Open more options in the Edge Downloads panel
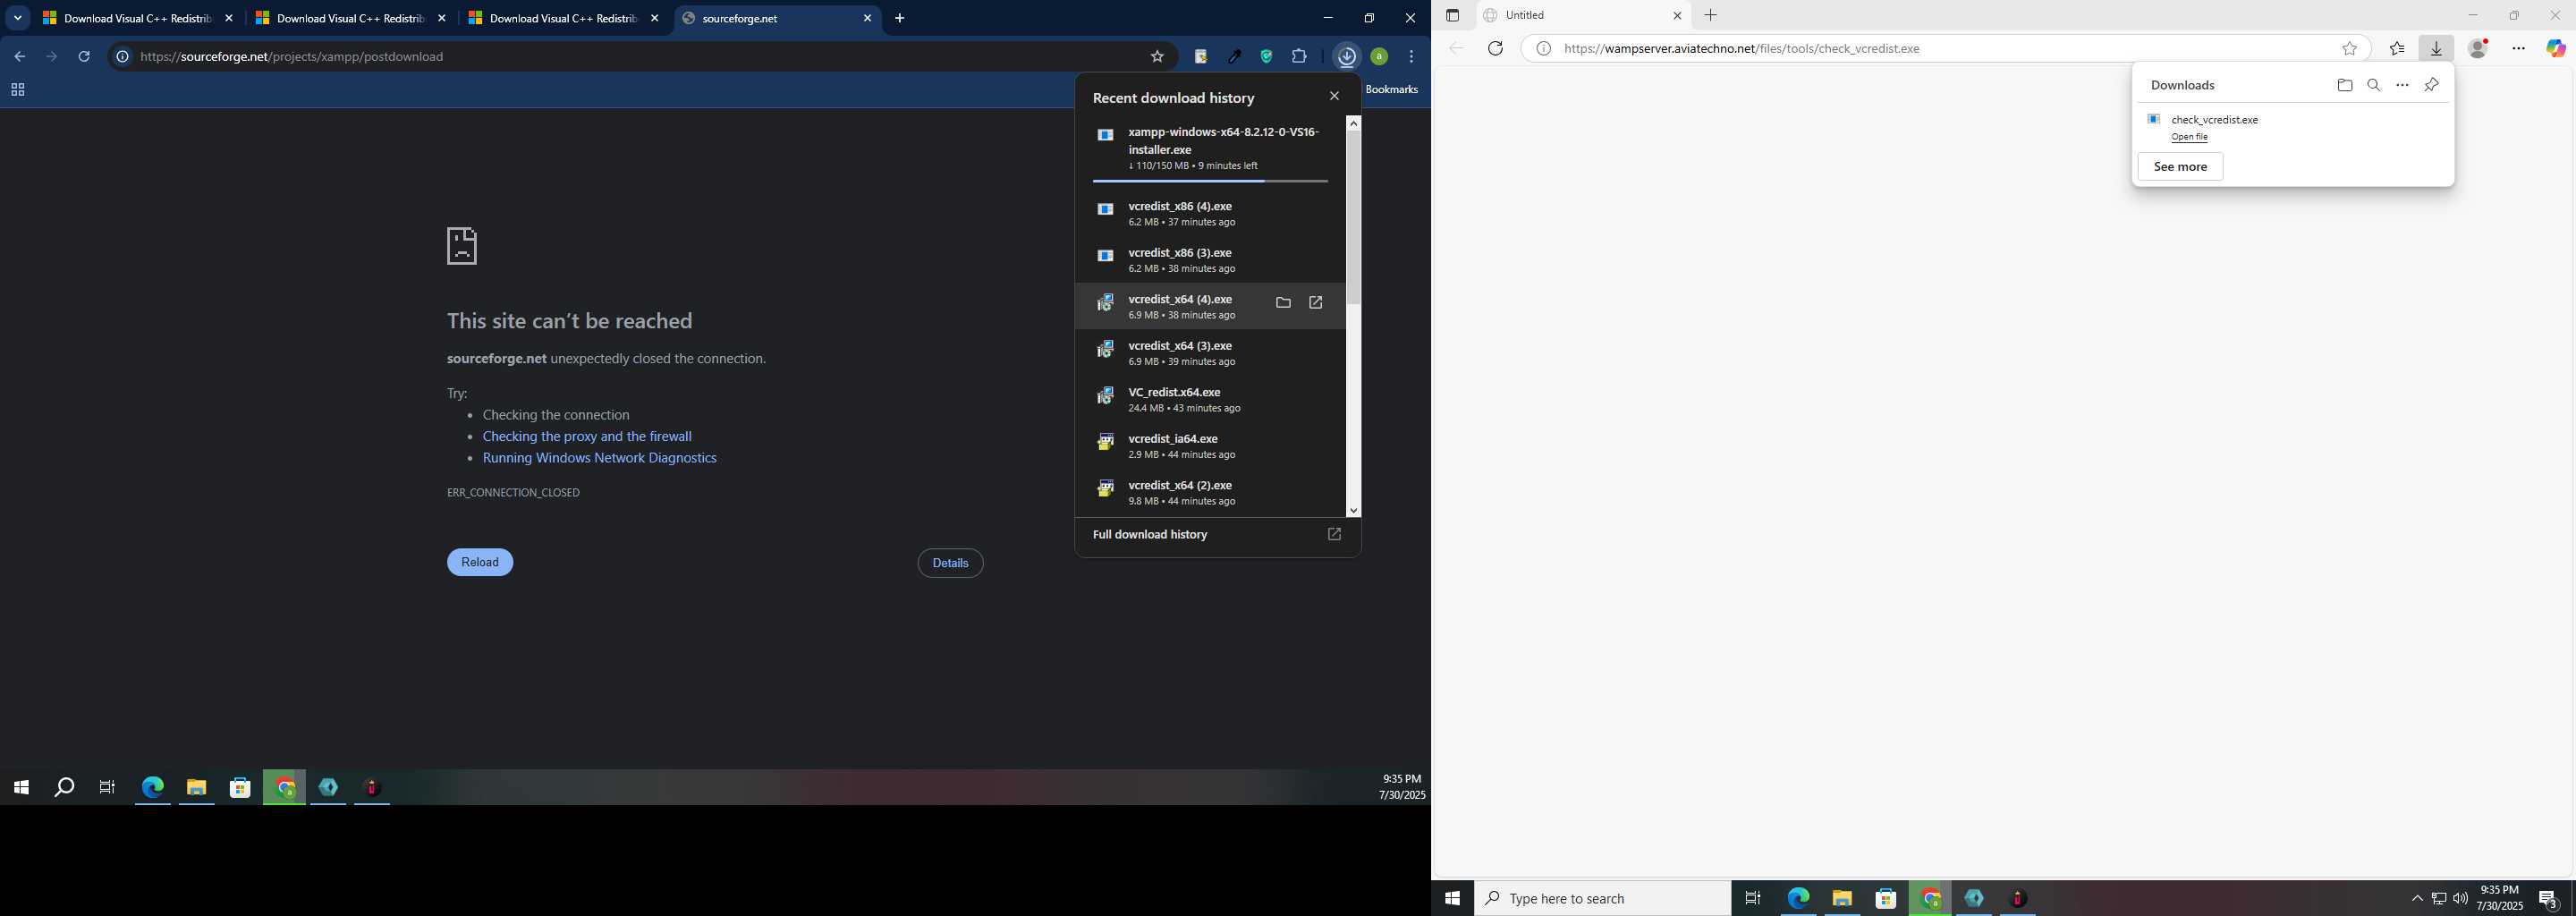 click(x=2402, y=85)
